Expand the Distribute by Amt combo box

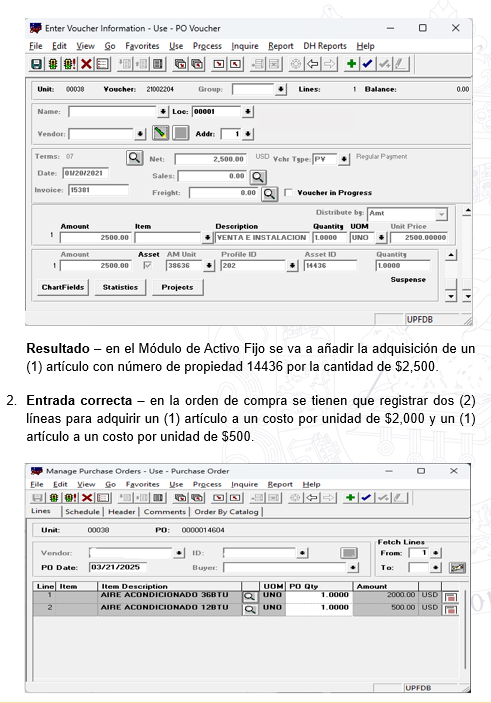coord(442,214)
